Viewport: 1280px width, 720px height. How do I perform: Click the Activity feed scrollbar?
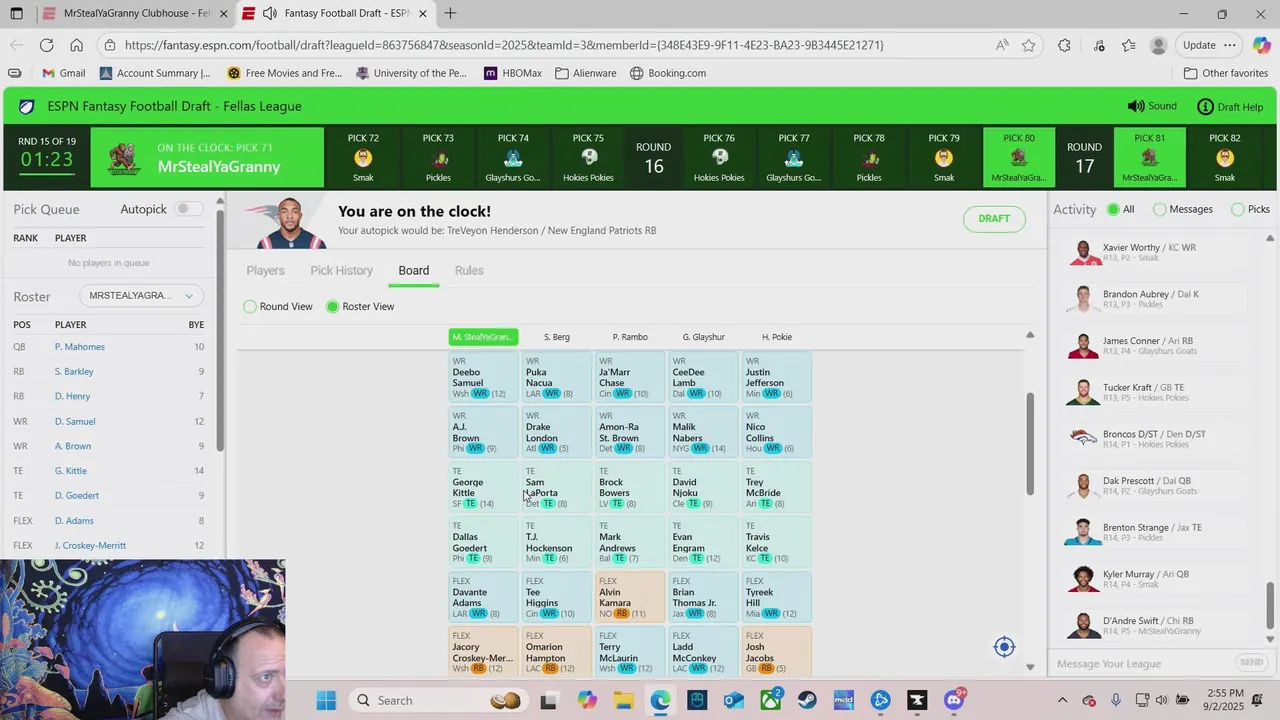coord(1270,604)
